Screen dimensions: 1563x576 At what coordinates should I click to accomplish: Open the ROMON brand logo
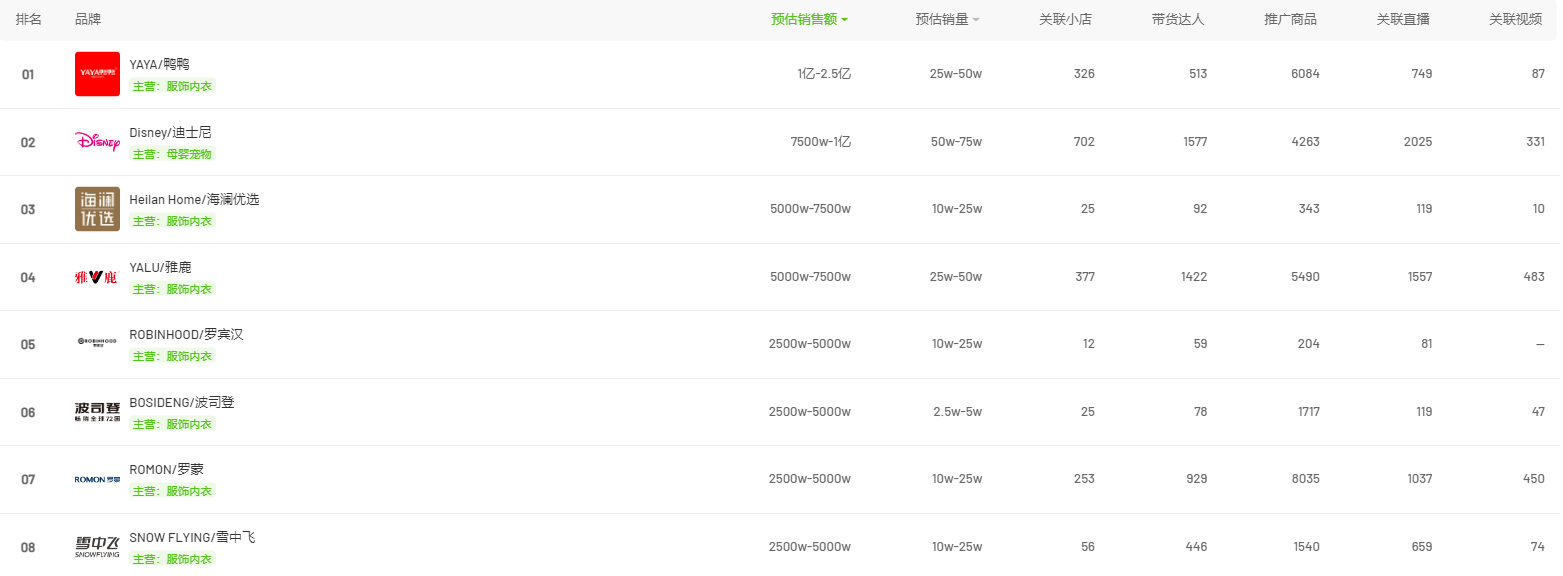(97, 479)
